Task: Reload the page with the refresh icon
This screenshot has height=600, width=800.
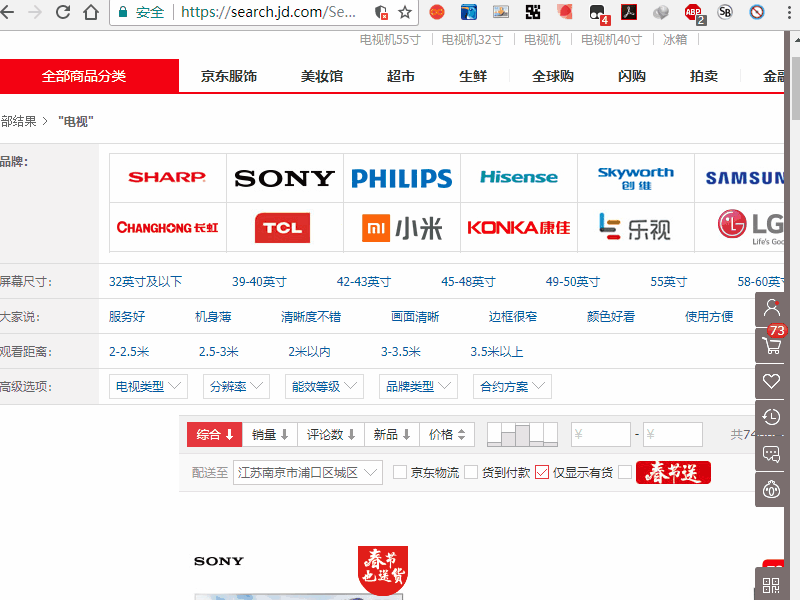Action: click(63, 12)
